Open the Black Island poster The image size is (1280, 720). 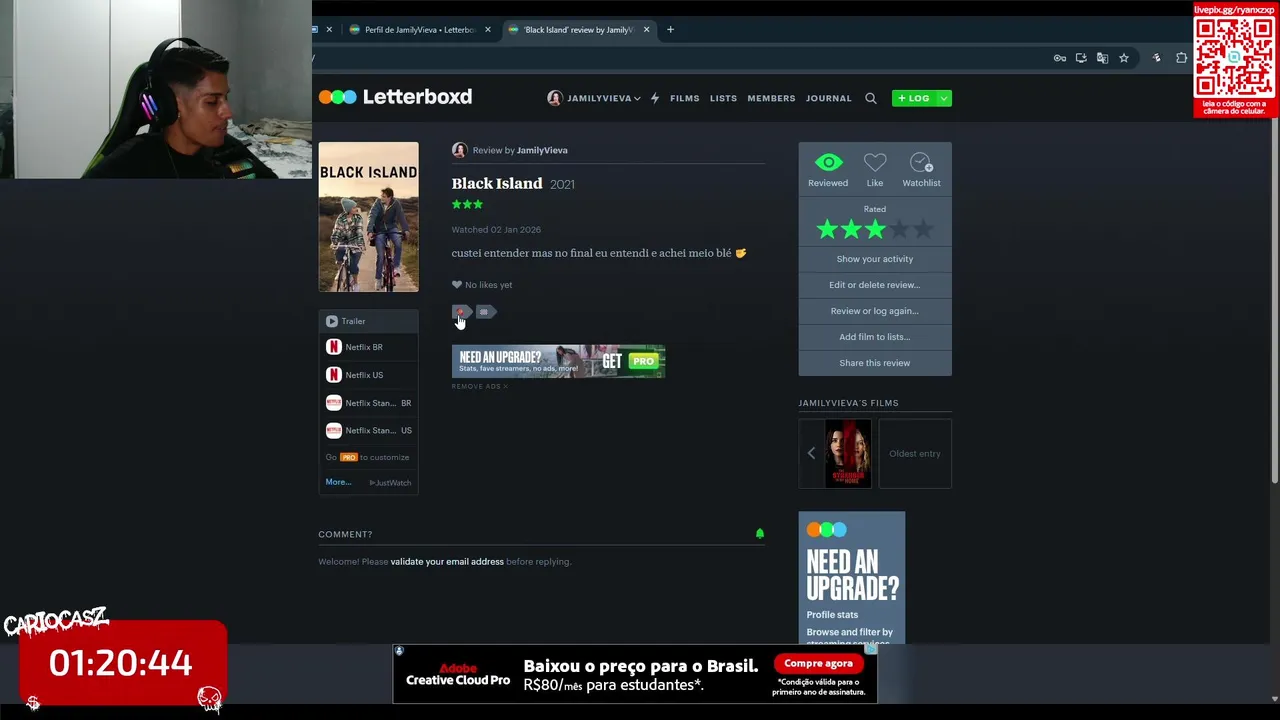[368, 217]
